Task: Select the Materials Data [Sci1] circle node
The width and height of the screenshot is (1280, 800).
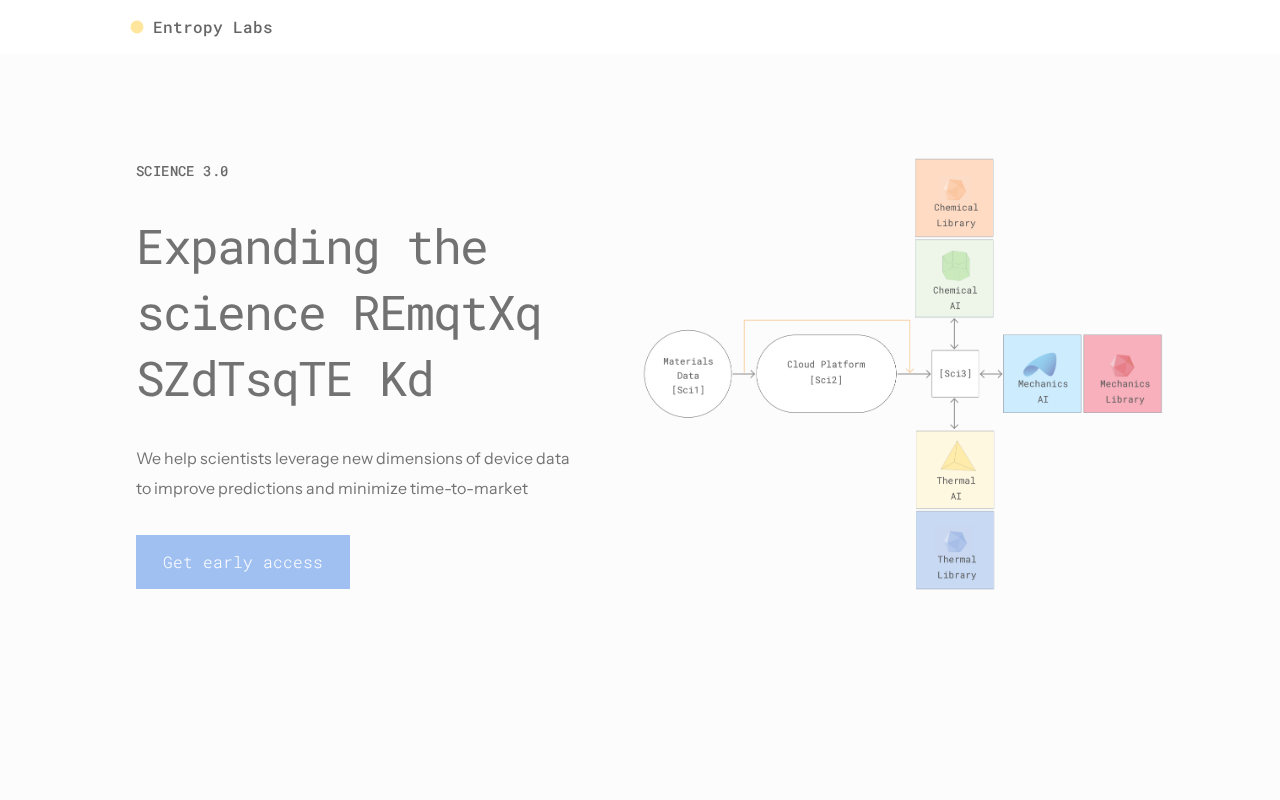Action: pos(688,374)
